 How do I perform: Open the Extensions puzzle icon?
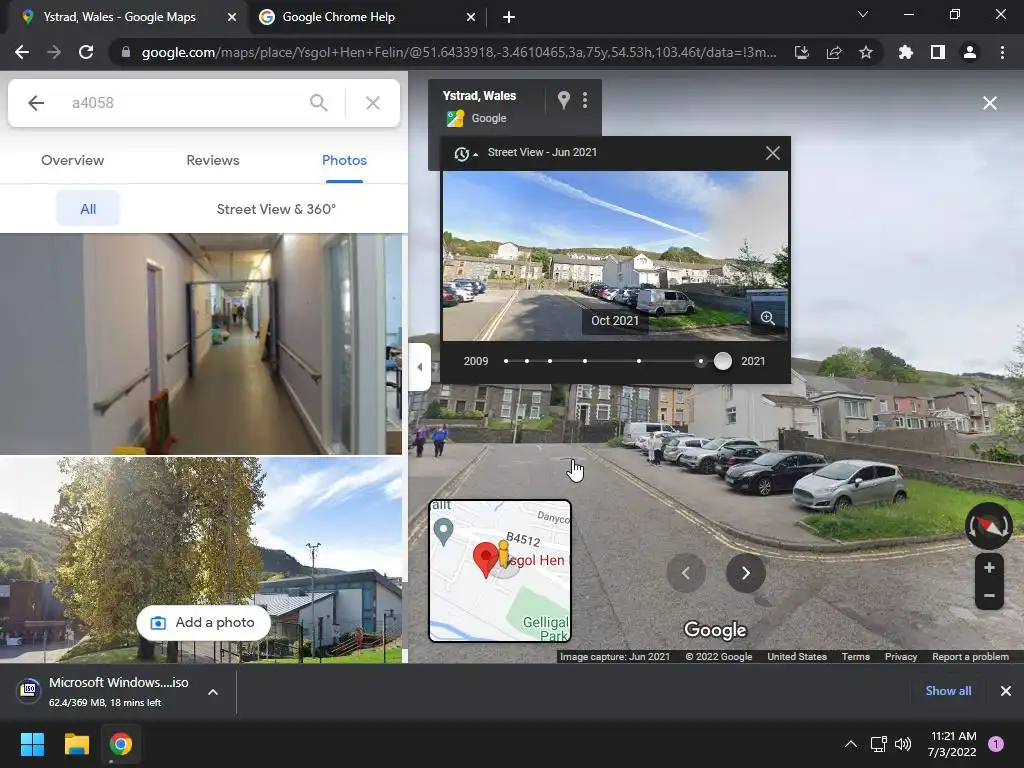coord(905,52)
